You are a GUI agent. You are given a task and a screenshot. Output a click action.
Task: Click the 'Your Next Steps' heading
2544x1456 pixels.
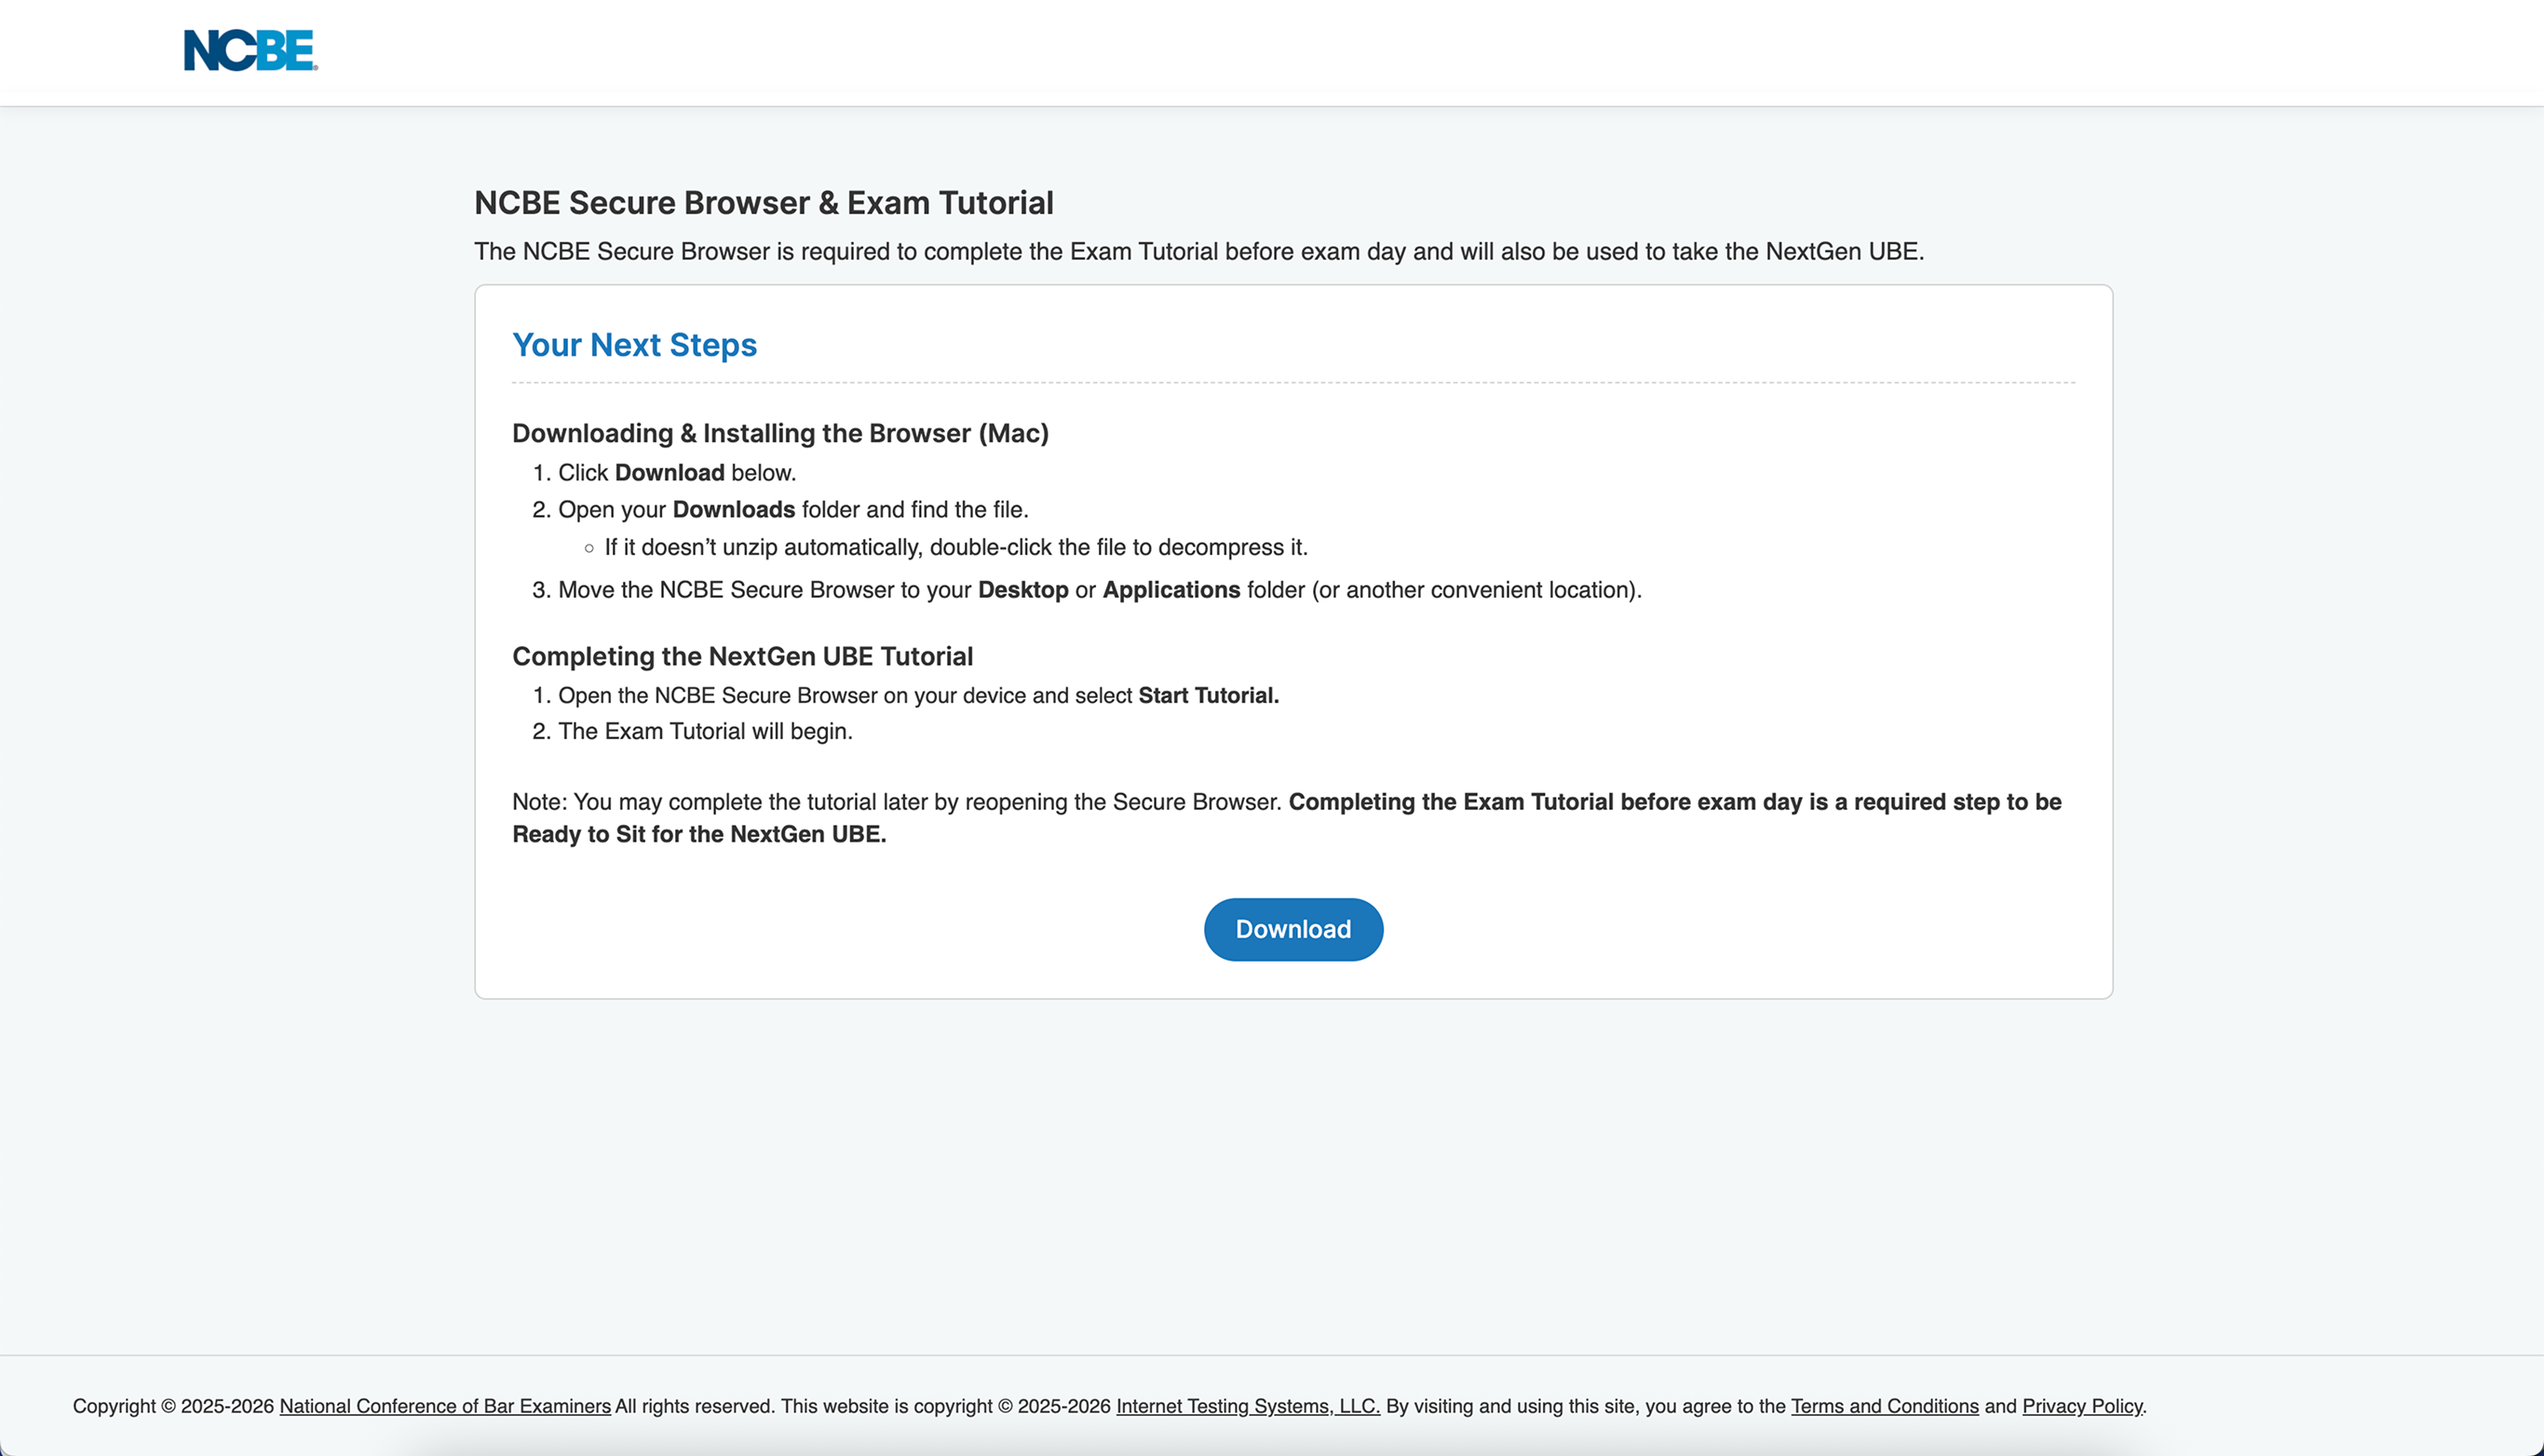pos(635,345)
